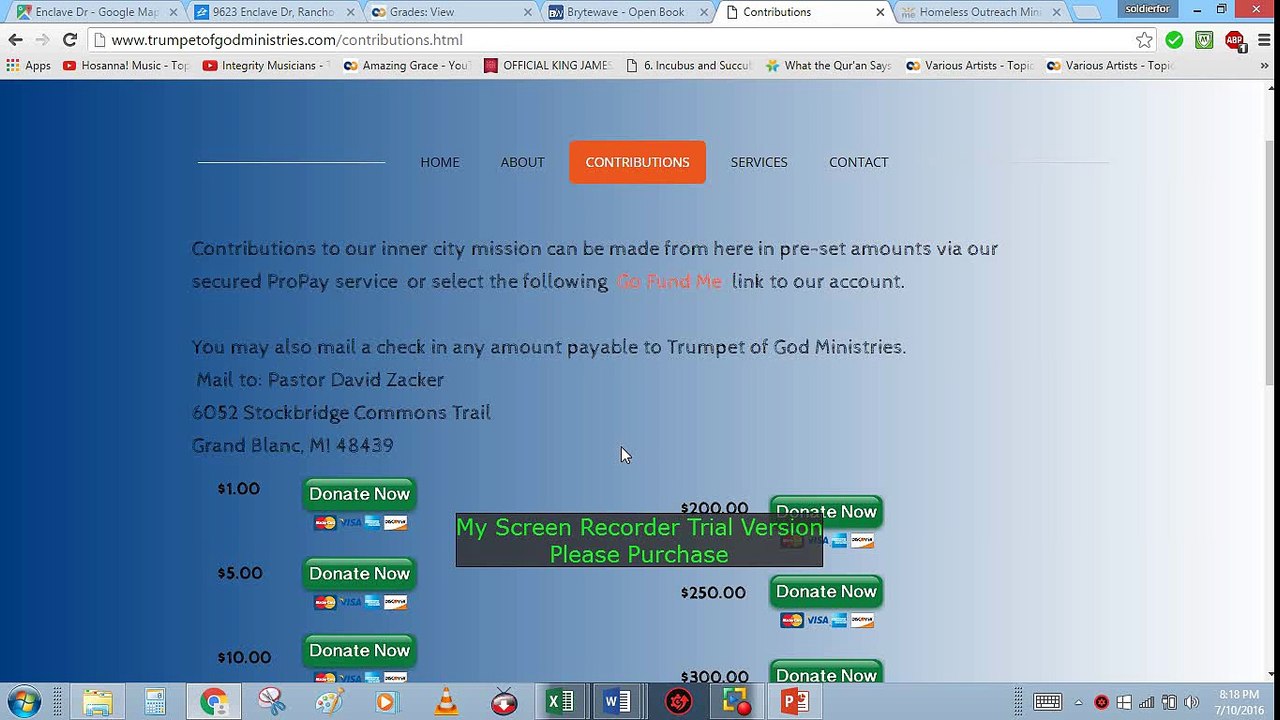
Task: Open SERVICES in the site navigation
Action: (759, 162)
